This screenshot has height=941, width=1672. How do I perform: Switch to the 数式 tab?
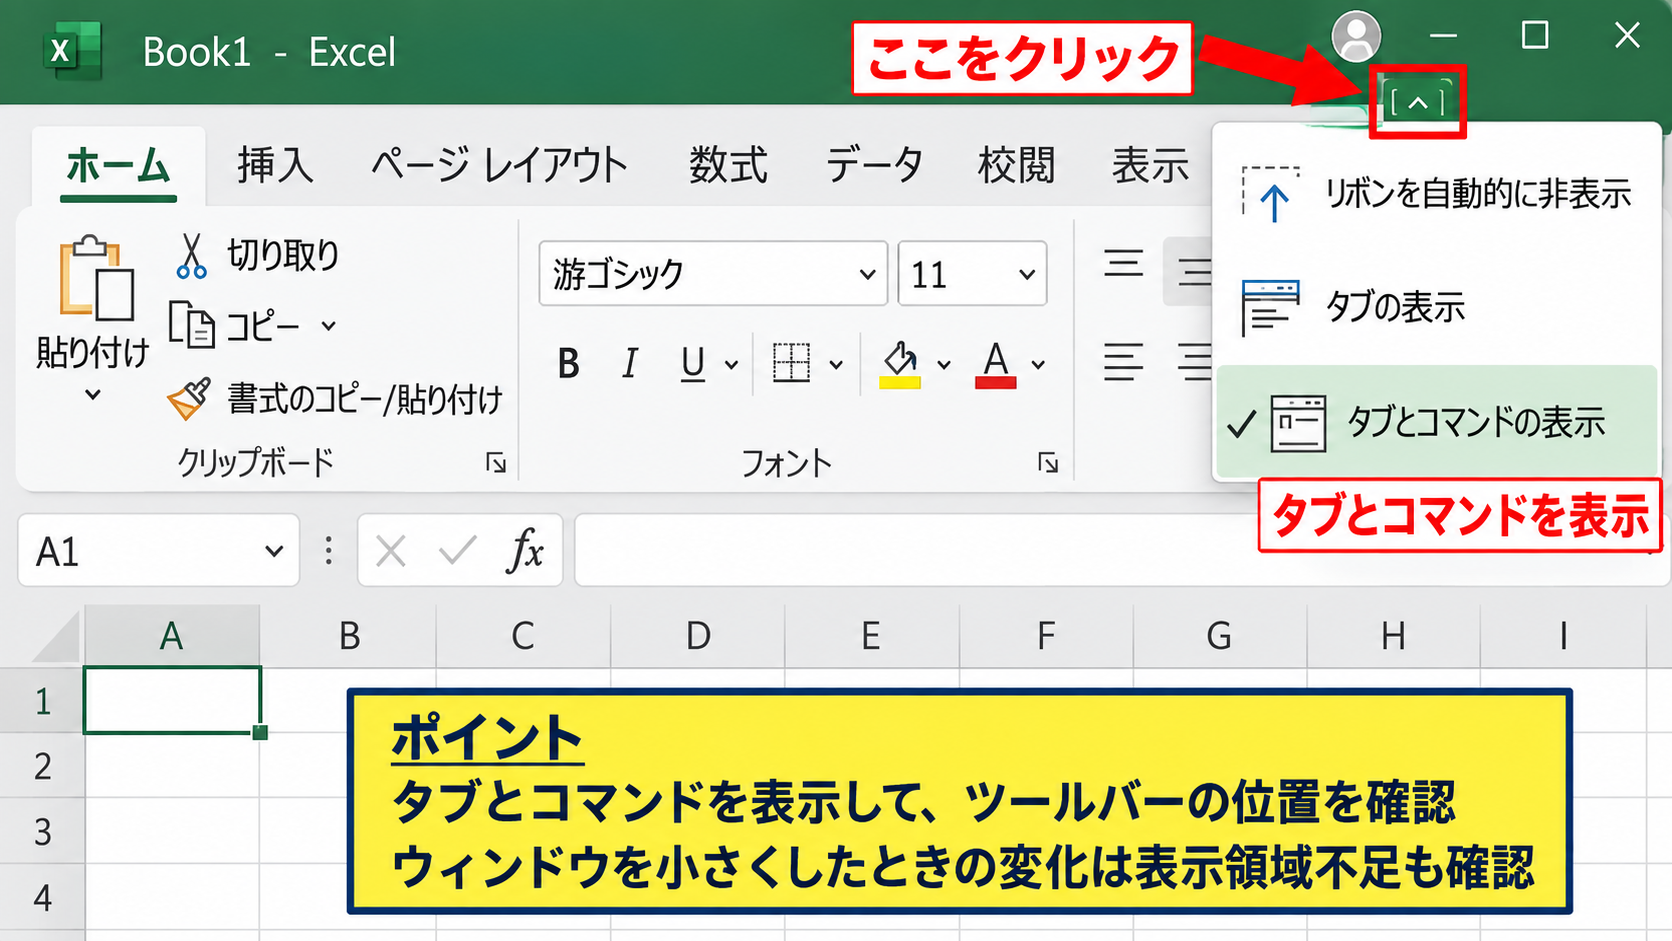(728, 165)
